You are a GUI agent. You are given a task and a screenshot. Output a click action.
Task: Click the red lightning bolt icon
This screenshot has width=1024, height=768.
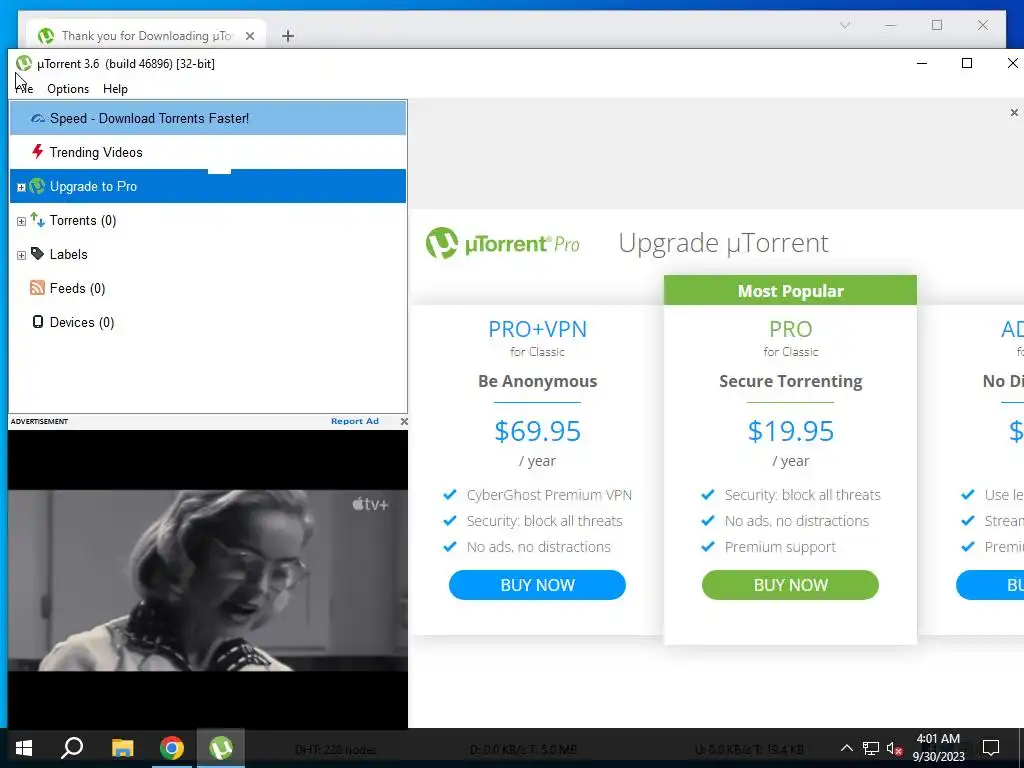38,152
